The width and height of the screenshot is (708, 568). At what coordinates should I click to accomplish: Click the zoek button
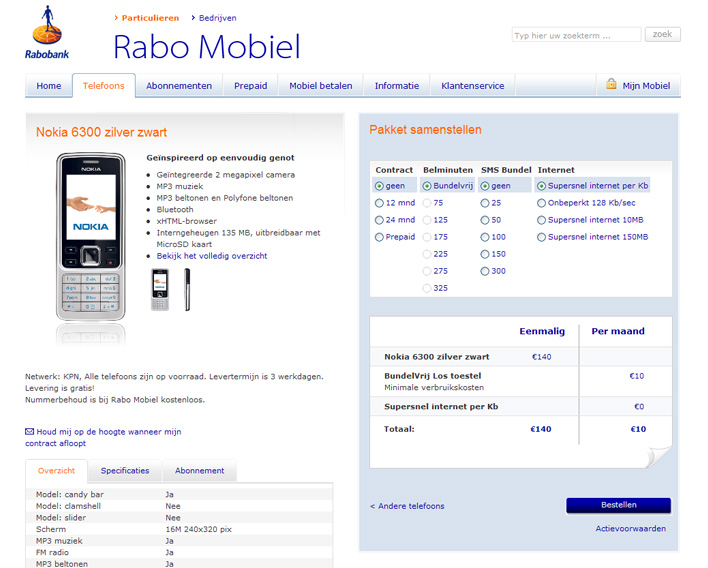[x=662, y=34]
